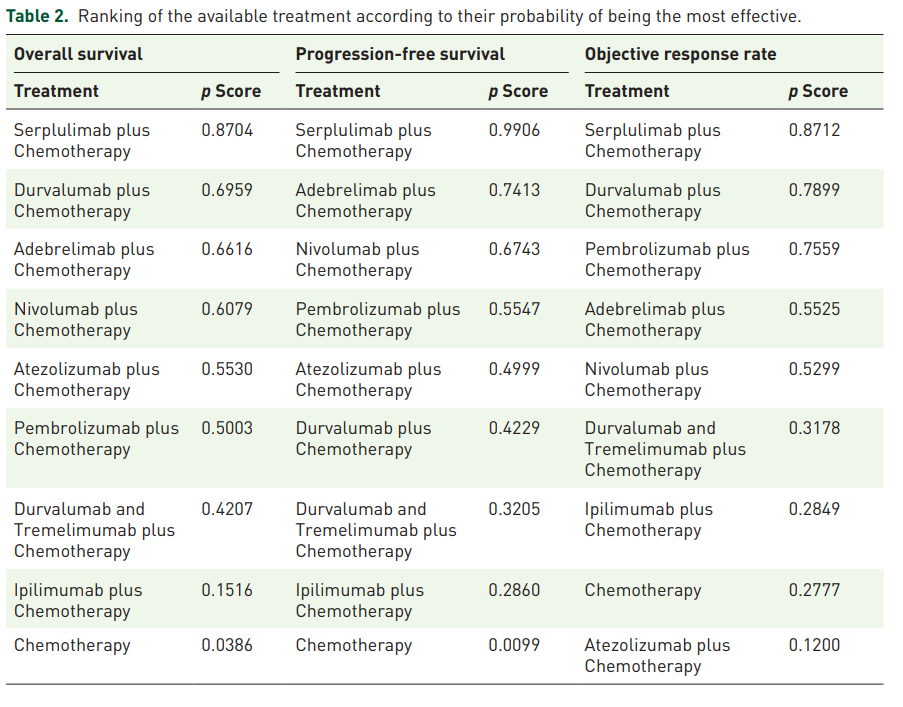This screenshot has height=707, width=903.
Task: Click the 0.3178 p Score value
Action: pyautogui.click(x=814, y=428)
